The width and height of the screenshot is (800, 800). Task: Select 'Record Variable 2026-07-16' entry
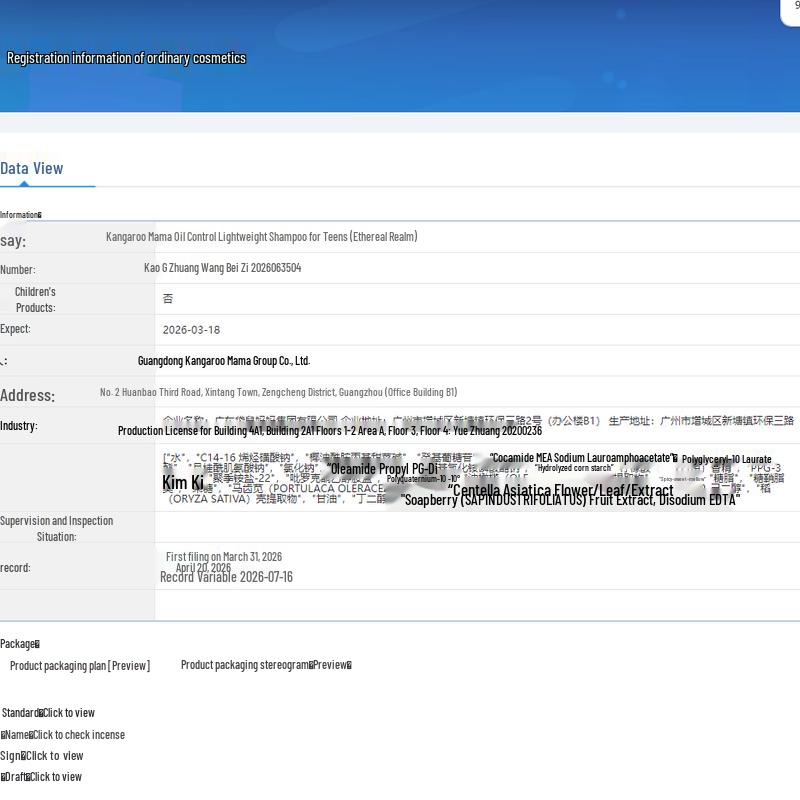pos(227,577)
